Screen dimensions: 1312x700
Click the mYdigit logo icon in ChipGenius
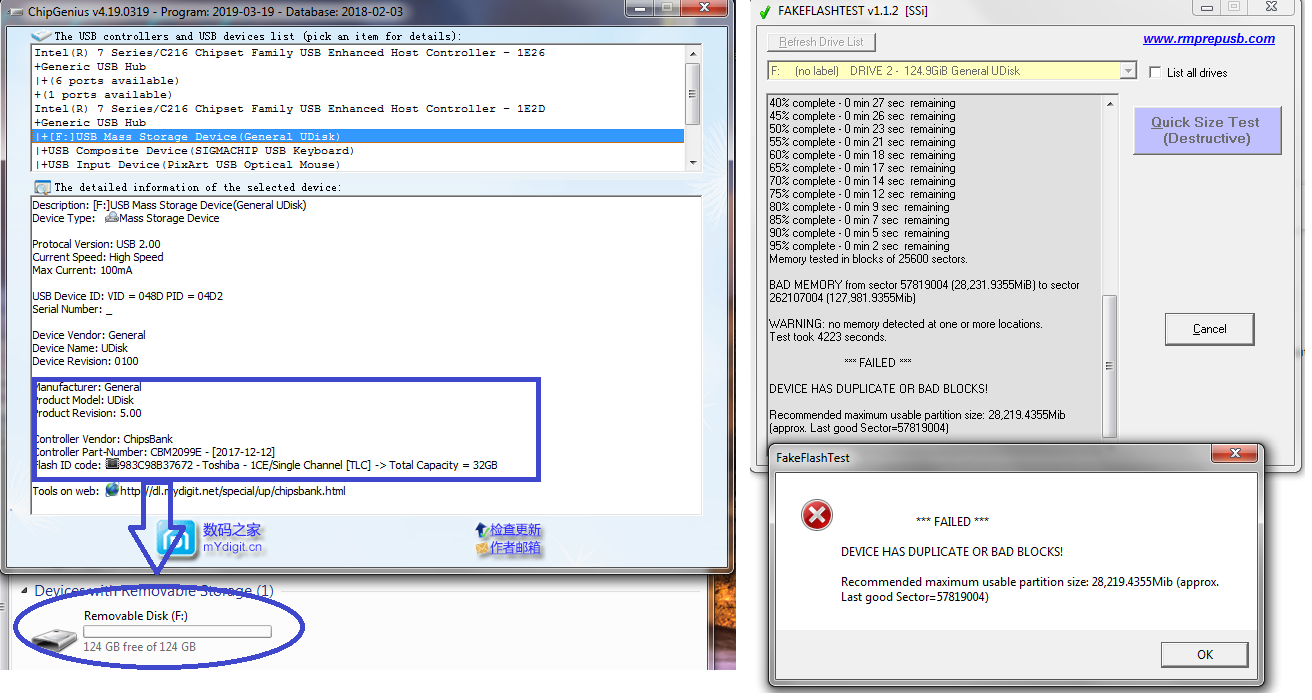click(x=177, y=541)
